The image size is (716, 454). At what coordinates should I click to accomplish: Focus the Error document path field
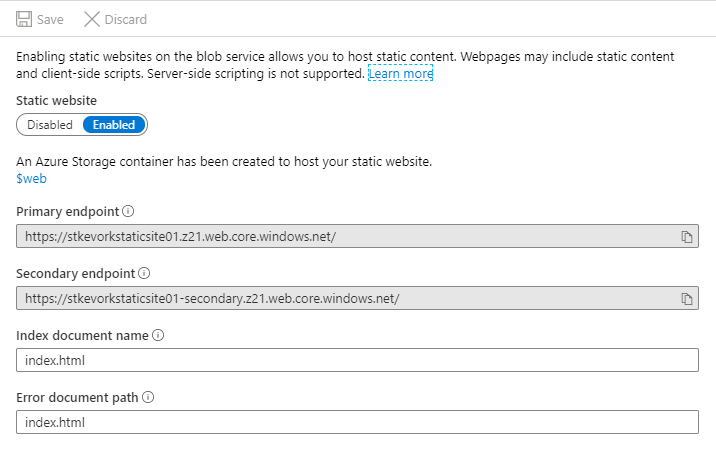tap(357, 423)
